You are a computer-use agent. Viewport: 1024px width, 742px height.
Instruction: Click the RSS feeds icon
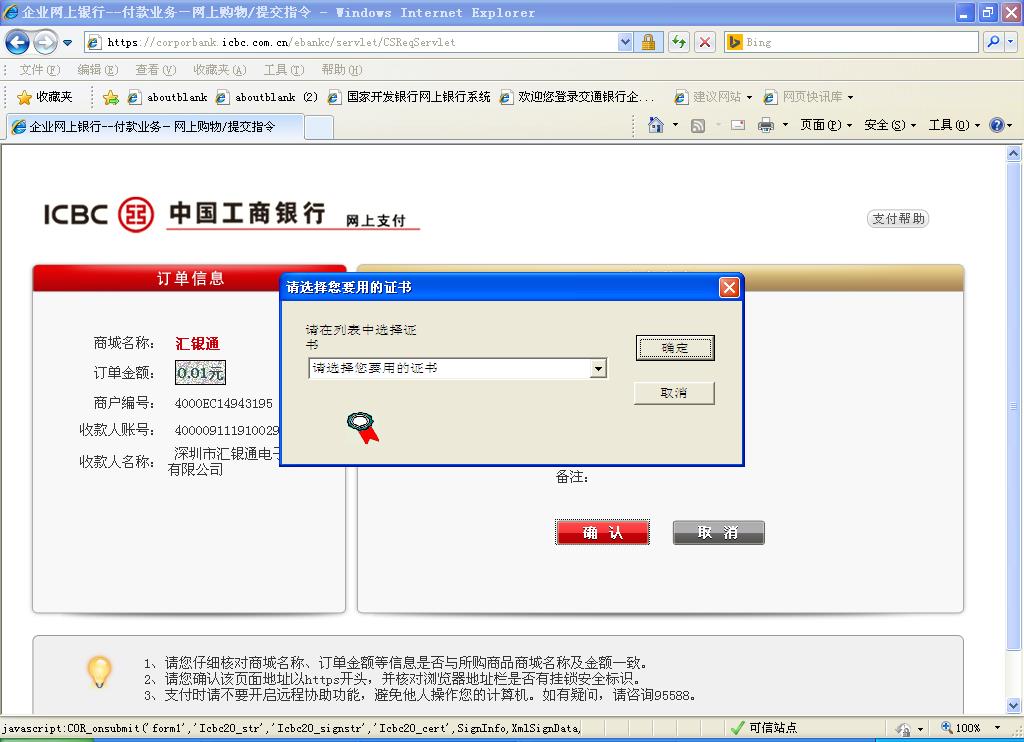click(x=697, y=125)
